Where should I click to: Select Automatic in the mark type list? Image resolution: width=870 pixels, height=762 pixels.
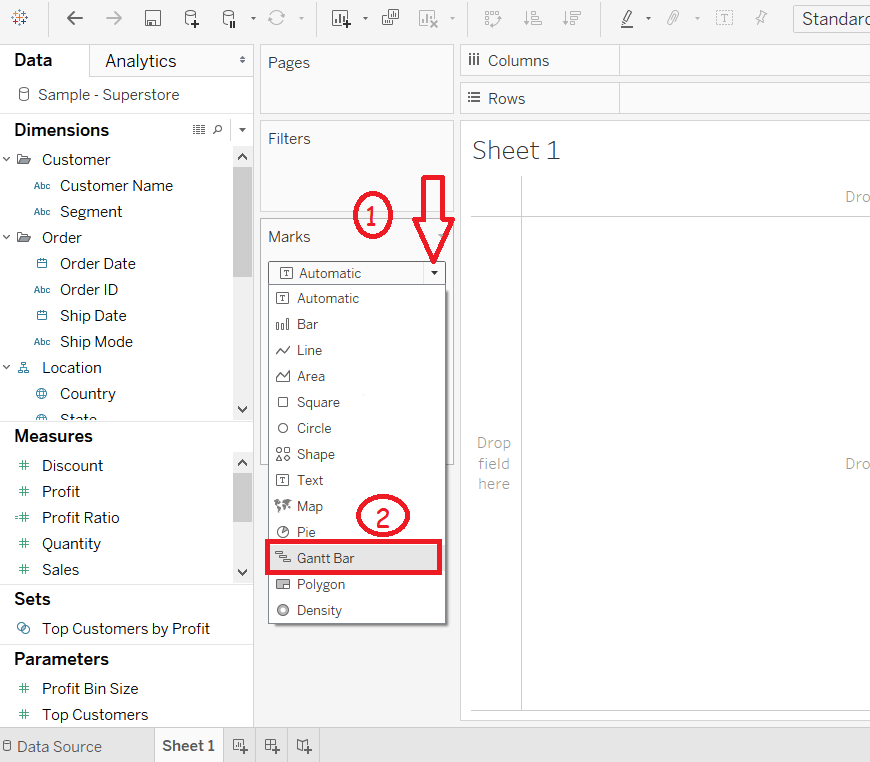coord(356,298)
